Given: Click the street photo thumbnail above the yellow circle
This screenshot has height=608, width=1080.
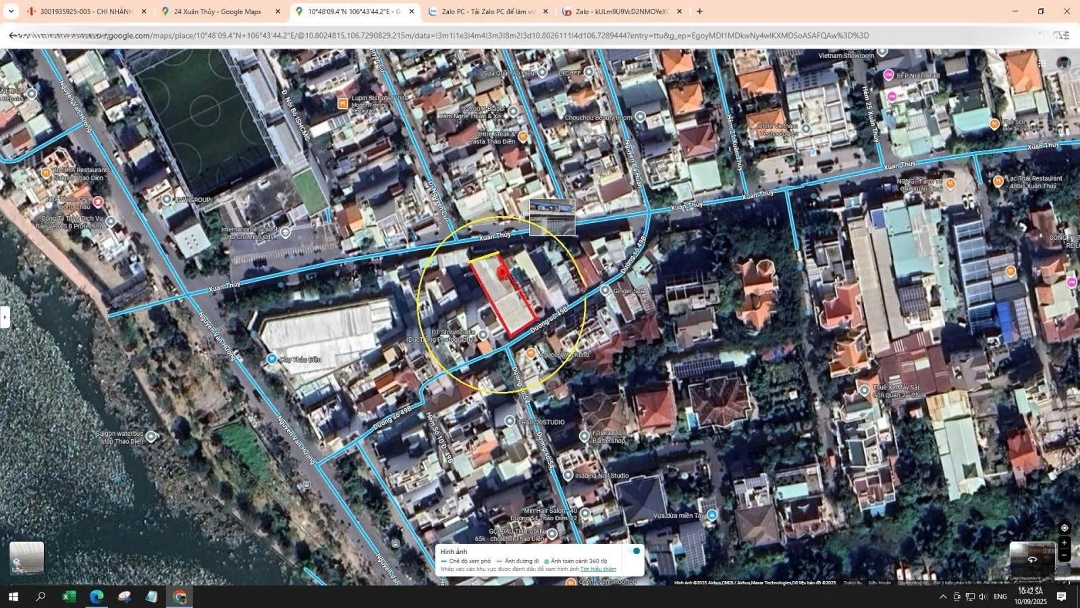Looking at the screenshot, I should 552,217.
